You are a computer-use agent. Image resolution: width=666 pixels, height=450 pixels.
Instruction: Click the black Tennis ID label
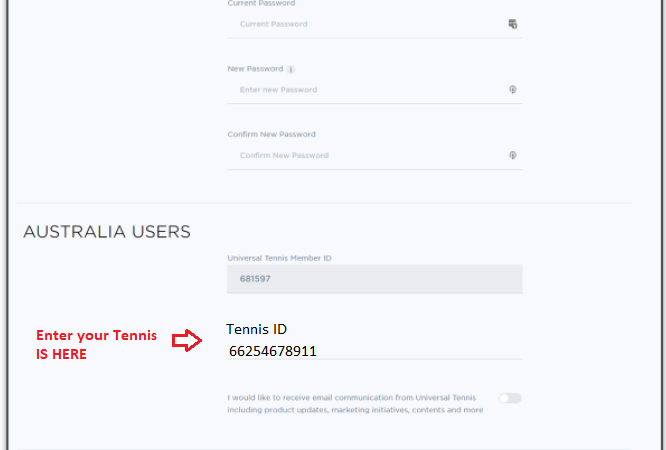tap(256, 329)
